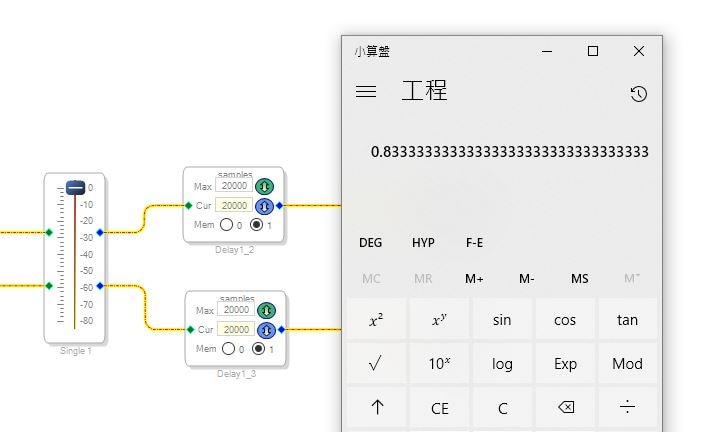Toggle DEG angle mode on the calculator
The image size is (704, 432).
coord(370,243)
